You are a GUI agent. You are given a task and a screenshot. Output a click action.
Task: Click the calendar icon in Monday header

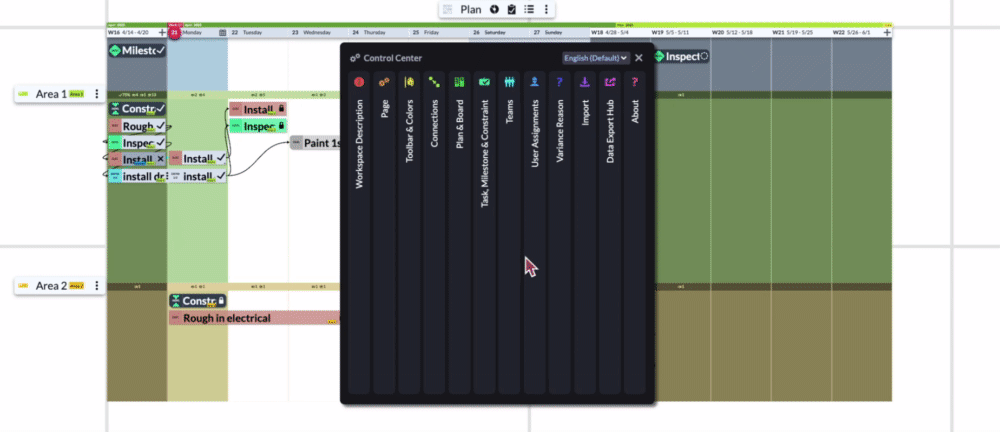(223, 32)
